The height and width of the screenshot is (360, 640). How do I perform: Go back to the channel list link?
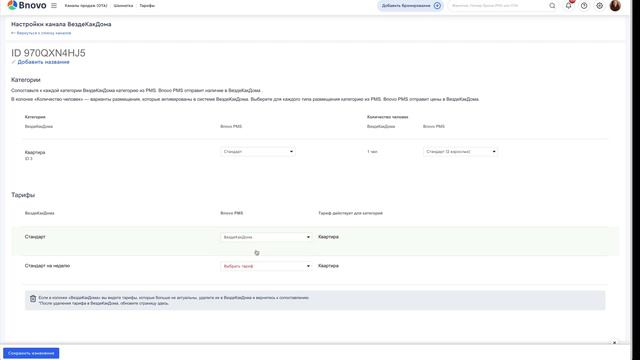coord(41,33)
